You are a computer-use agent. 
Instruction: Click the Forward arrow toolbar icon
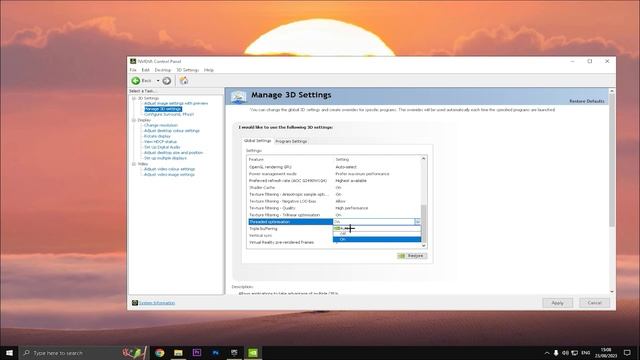[x=167, y=81]
